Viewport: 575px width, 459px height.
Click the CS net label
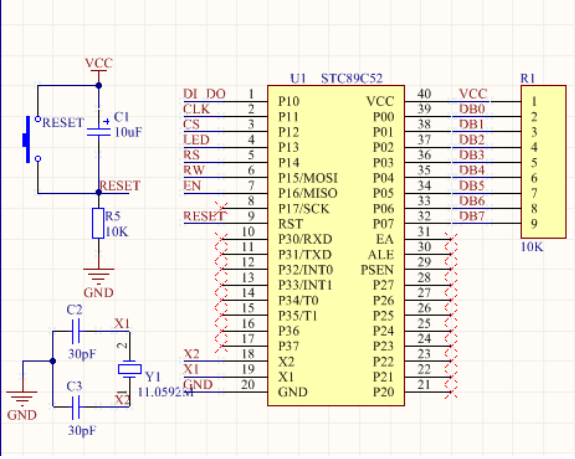(x=191, y=125)
